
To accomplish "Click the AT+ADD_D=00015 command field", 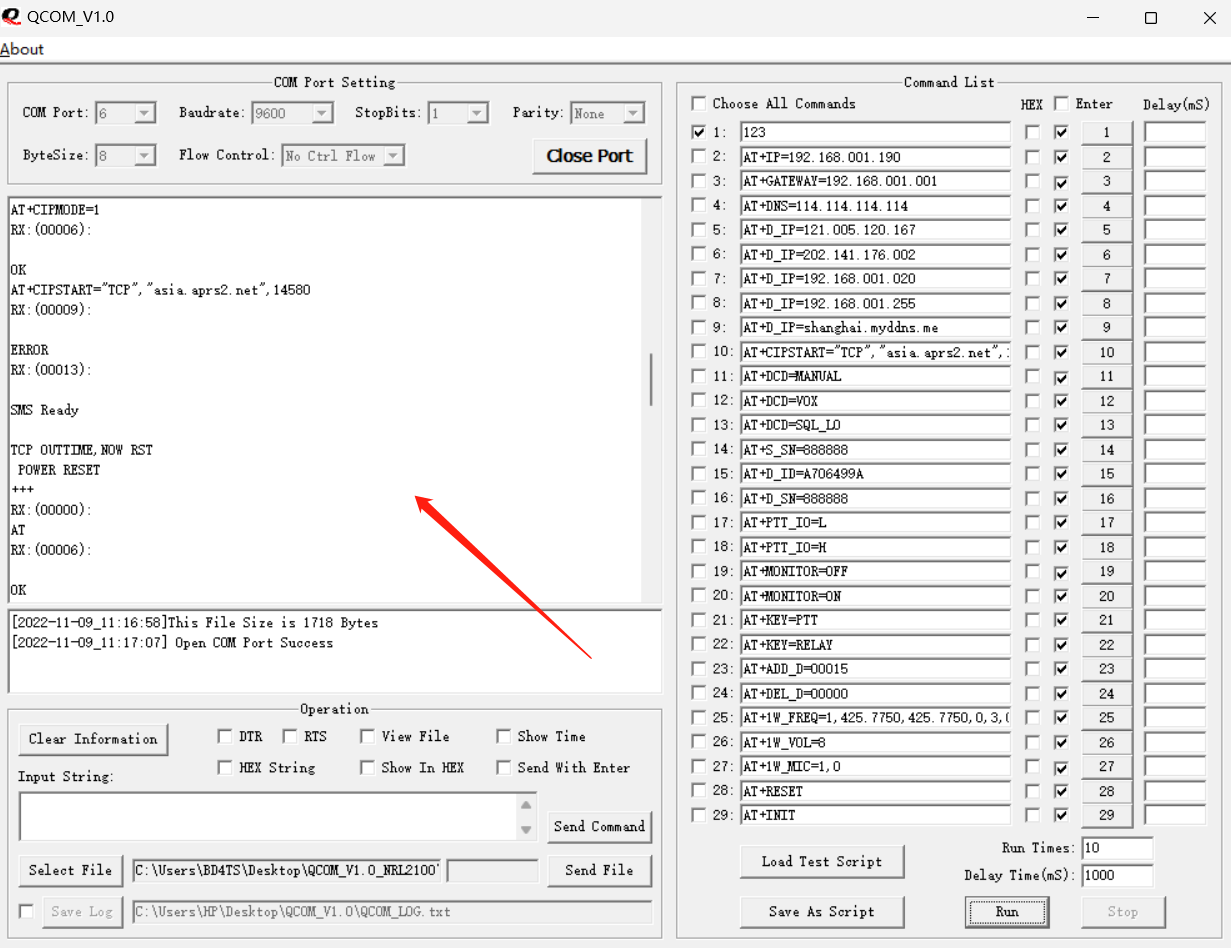I will coord(875,669).
